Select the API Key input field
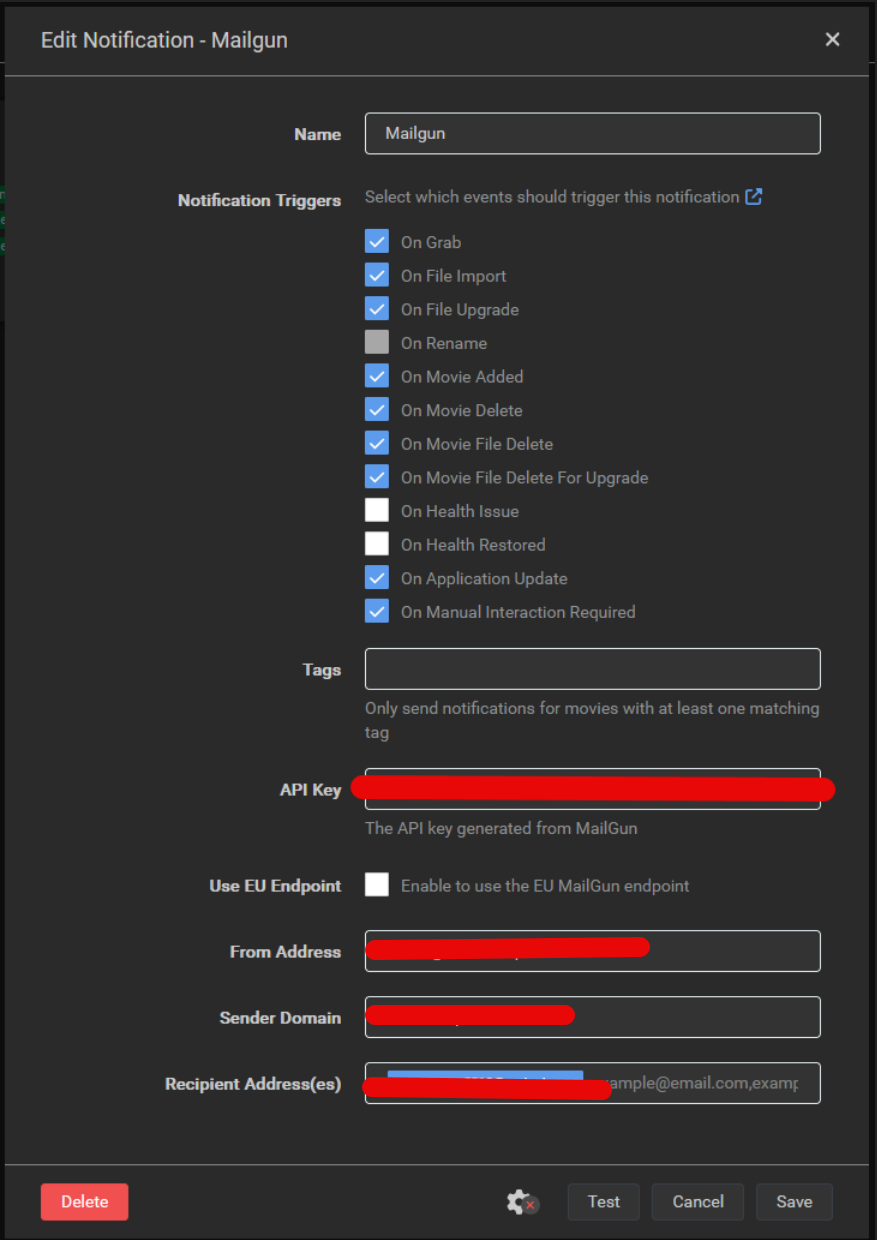The image size is (877, 1240). click(x=593, y=789)
